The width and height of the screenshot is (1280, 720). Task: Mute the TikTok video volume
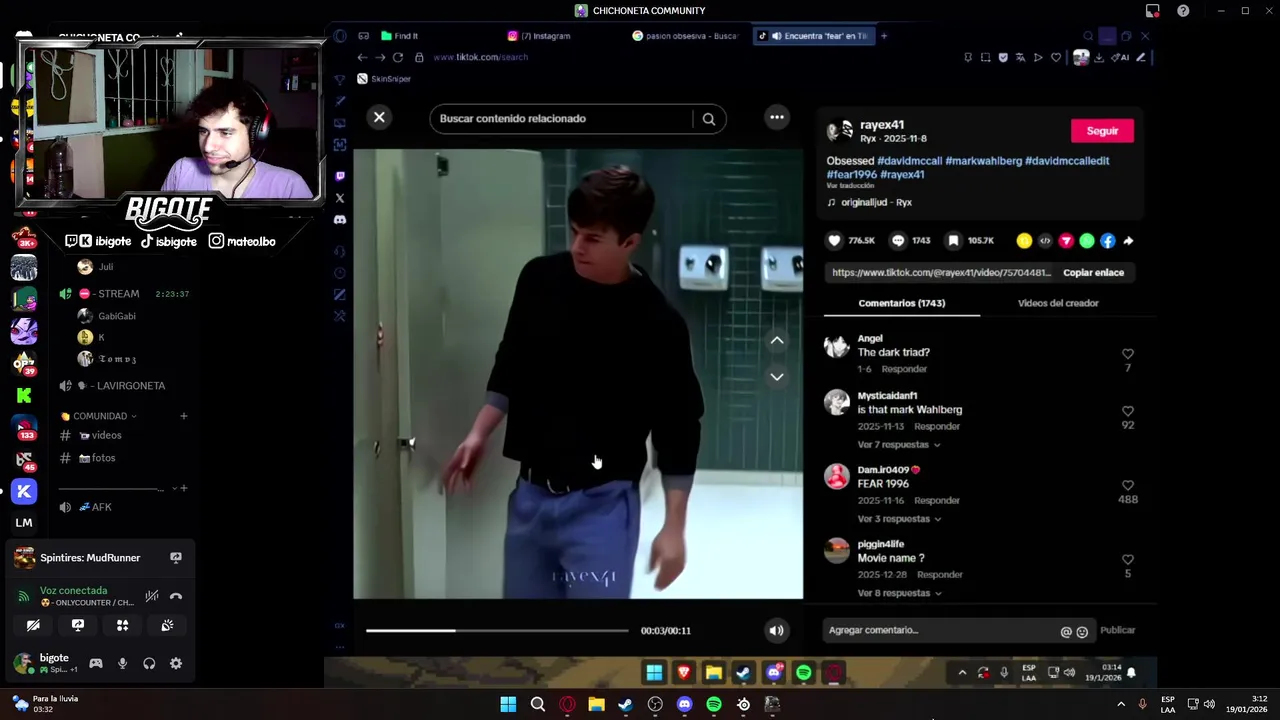tap(776, 631)
